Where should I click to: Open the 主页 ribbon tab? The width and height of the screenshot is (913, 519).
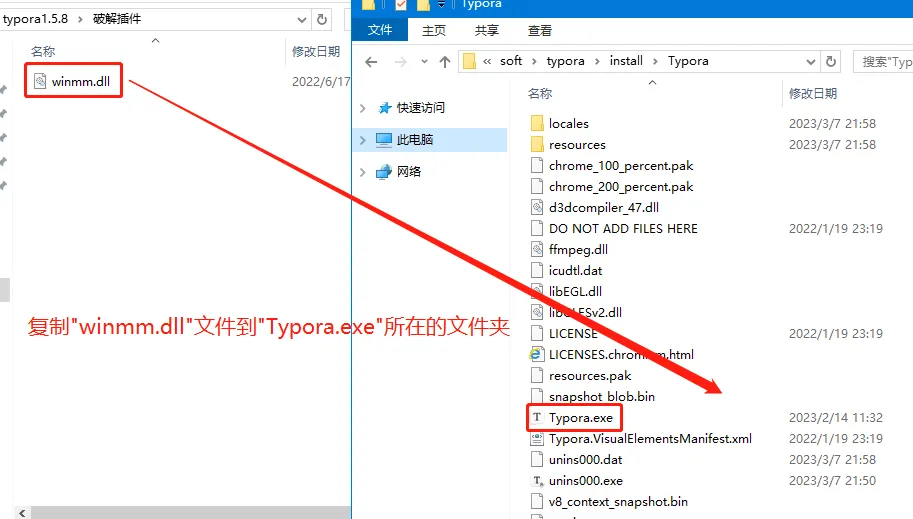point(434,30)
